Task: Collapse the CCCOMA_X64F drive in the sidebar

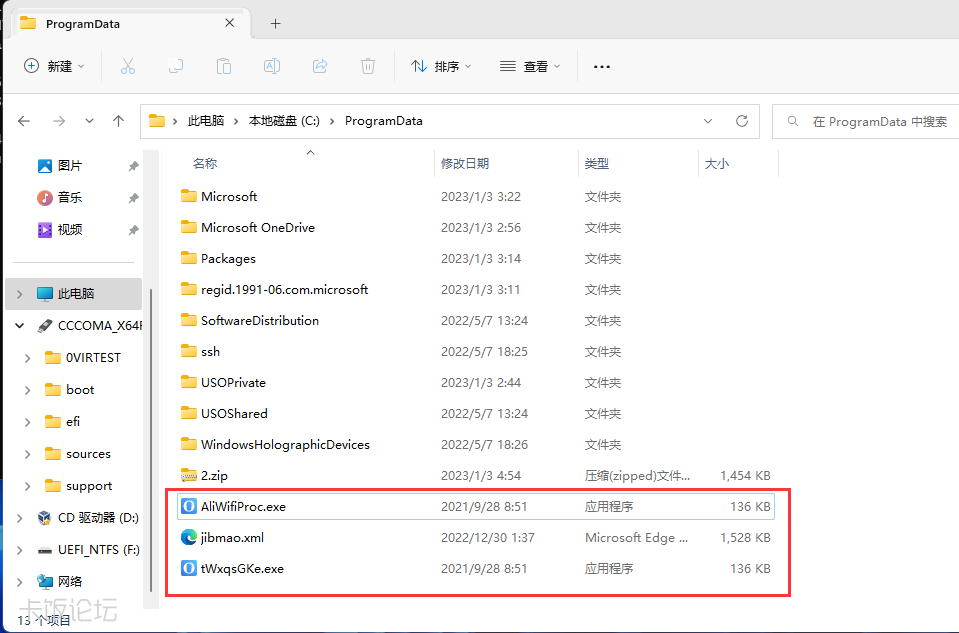Action: click(x=18, y=325)
